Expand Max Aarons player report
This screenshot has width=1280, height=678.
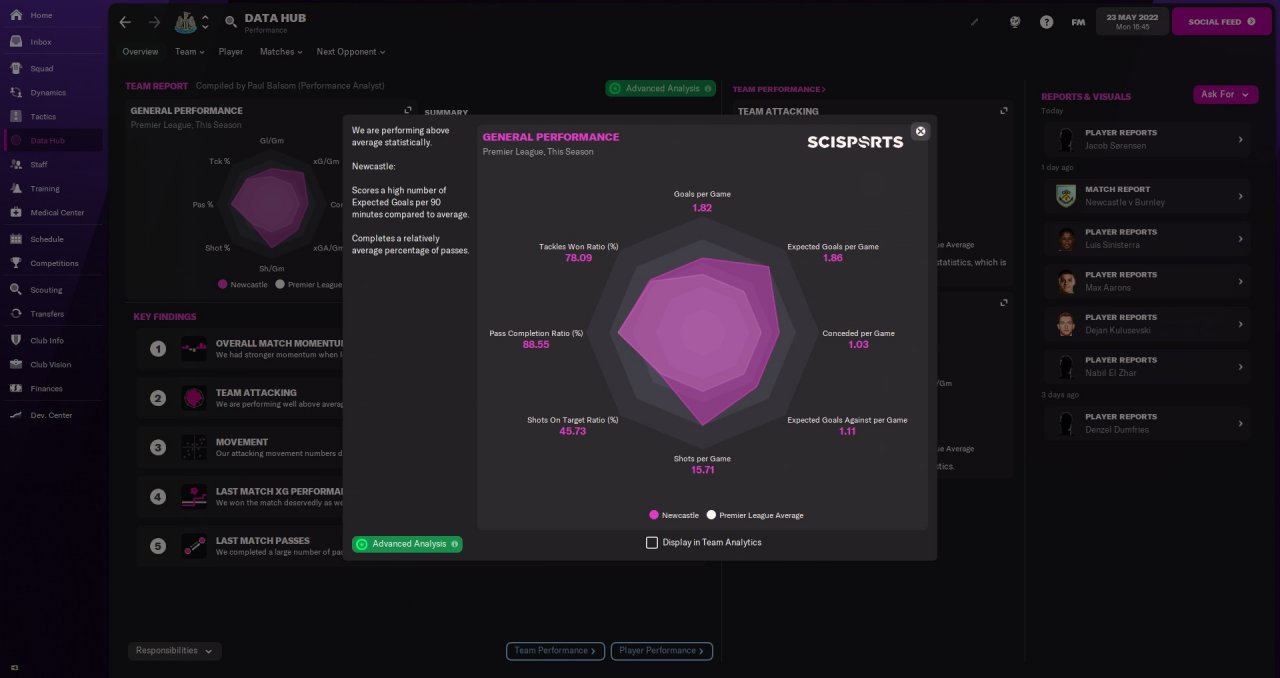(x=1240, y=282)
